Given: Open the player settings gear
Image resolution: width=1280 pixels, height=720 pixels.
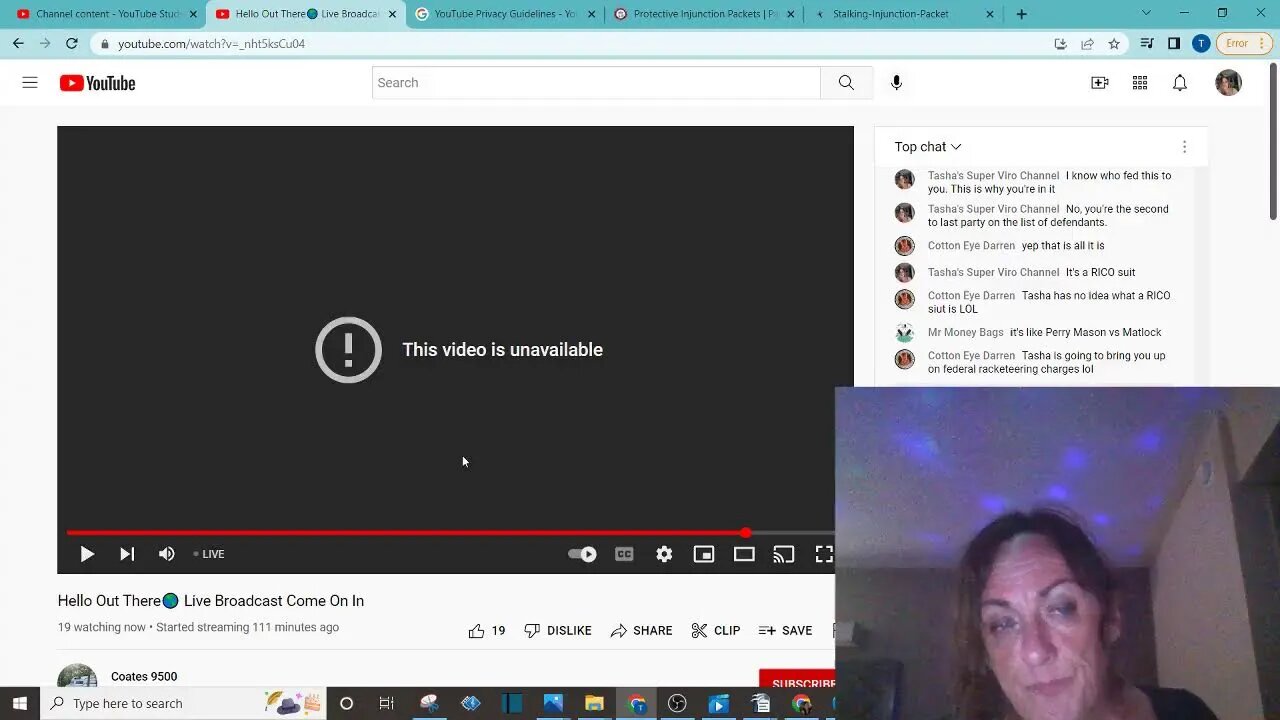Looking at the screenshot, I should point(664,554).
